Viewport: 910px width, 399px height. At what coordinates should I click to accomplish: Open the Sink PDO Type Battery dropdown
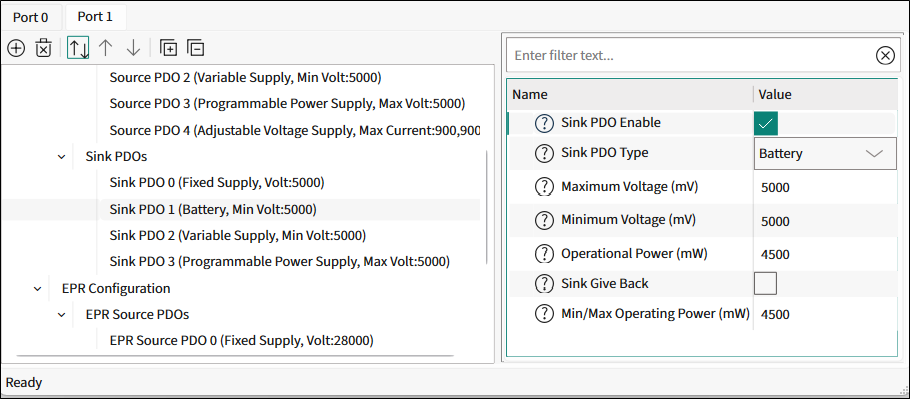825,153
